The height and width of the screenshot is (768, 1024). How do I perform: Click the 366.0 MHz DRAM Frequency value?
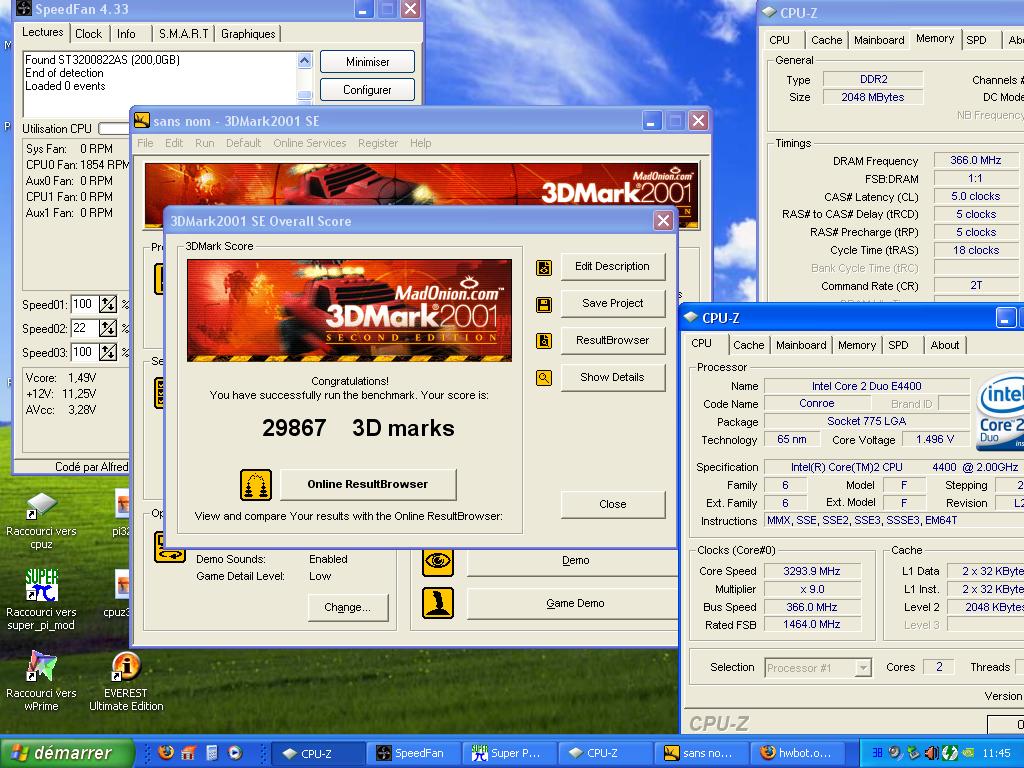pos(975,161)
